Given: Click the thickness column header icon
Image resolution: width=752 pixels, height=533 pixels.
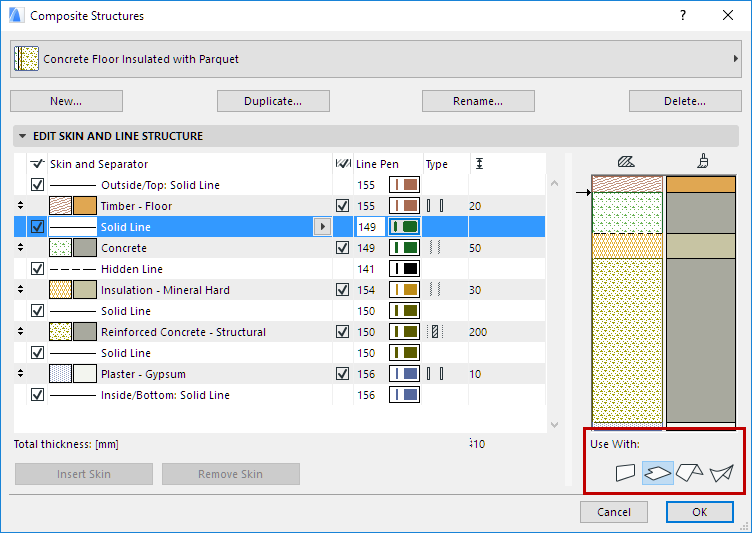Looking at the screenshot, I should 479,164.
